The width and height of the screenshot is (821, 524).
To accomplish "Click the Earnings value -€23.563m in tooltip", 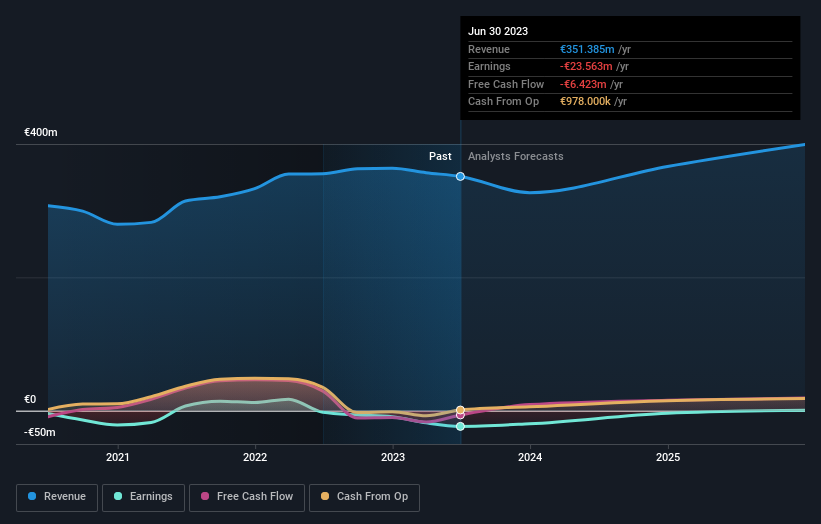I will tap(586, 66).
